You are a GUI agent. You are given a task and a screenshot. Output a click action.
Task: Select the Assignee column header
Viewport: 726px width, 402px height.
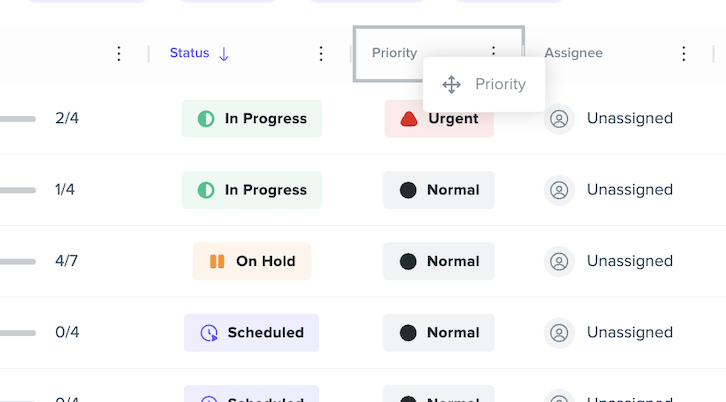pos(573,53)
